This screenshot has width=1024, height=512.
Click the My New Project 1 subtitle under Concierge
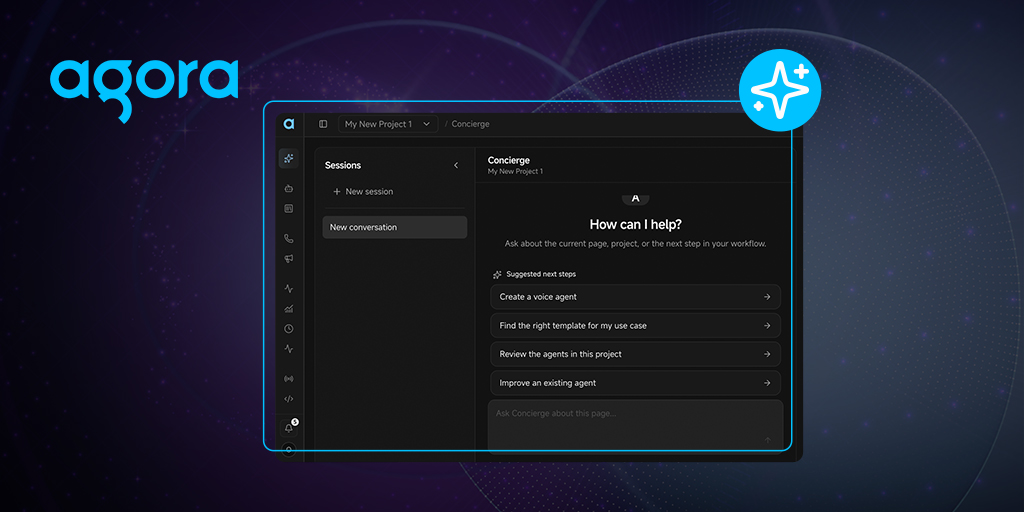click(515, 171)
